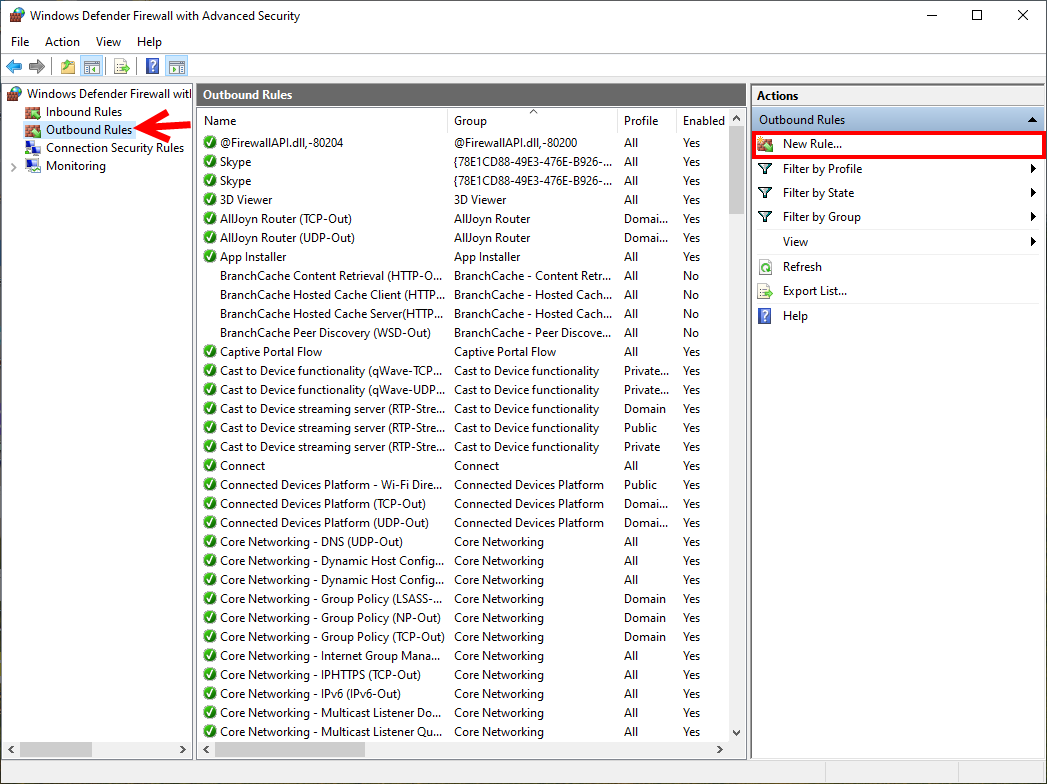Collapse the Outbound Rules actions section
The image size is (1047, 784).
[x=1032, y=120]
